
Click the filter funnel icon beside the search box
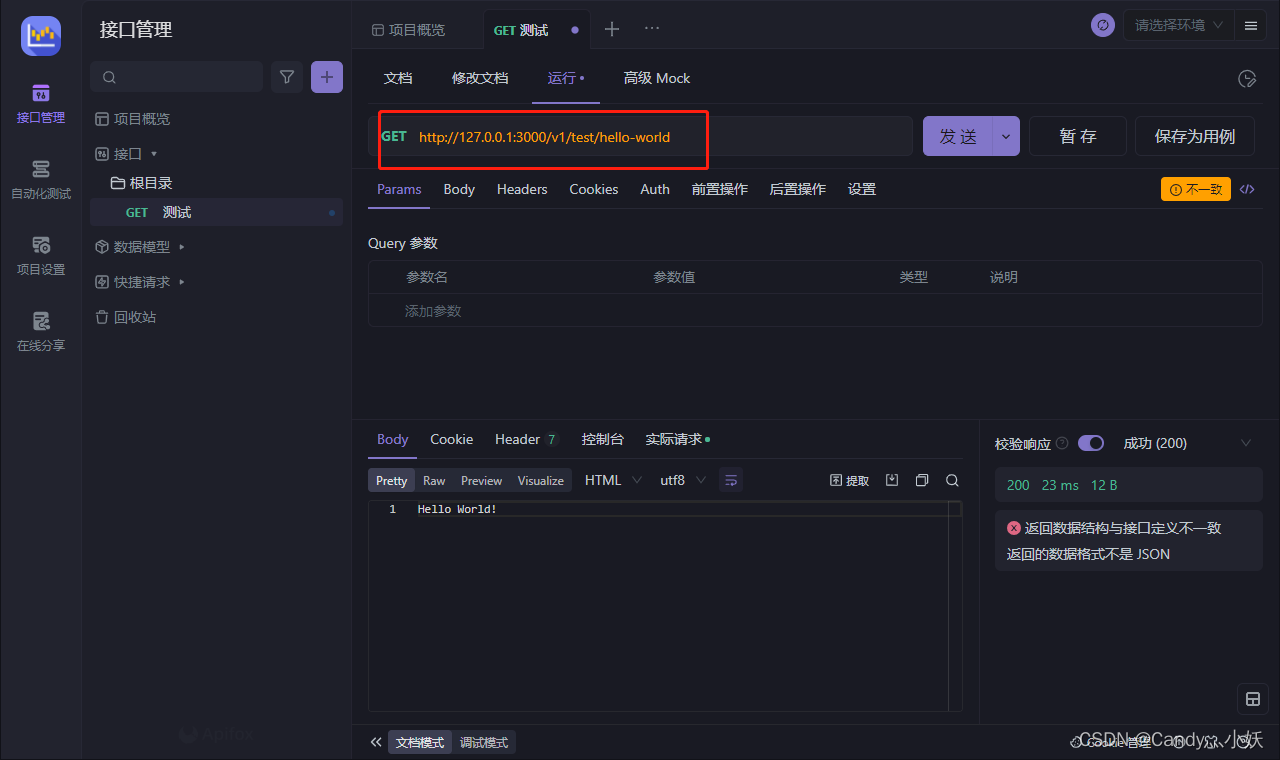287,76
